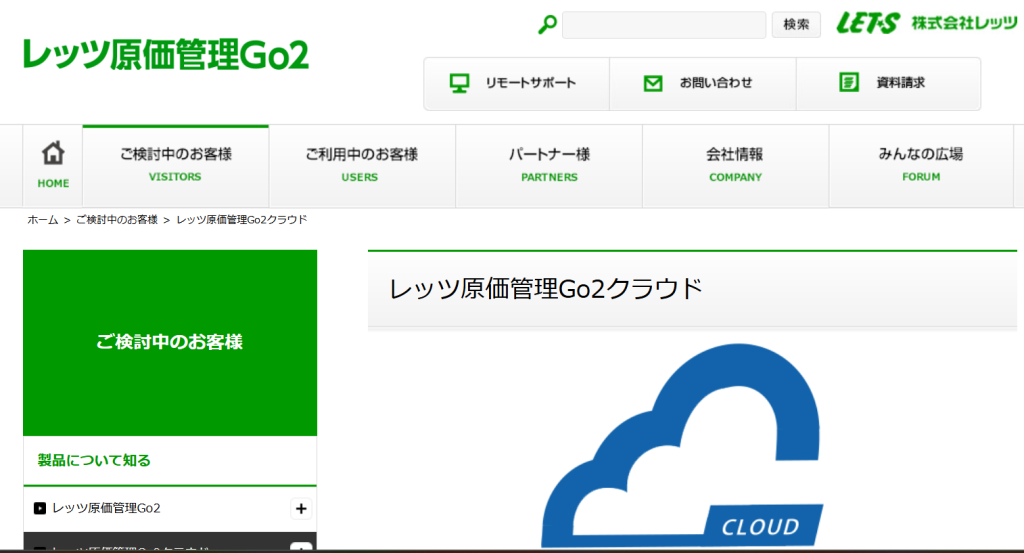Click the remote support monitor icon
The height and width of the screenshot is (553, 1024).
[x=459, y=83]
